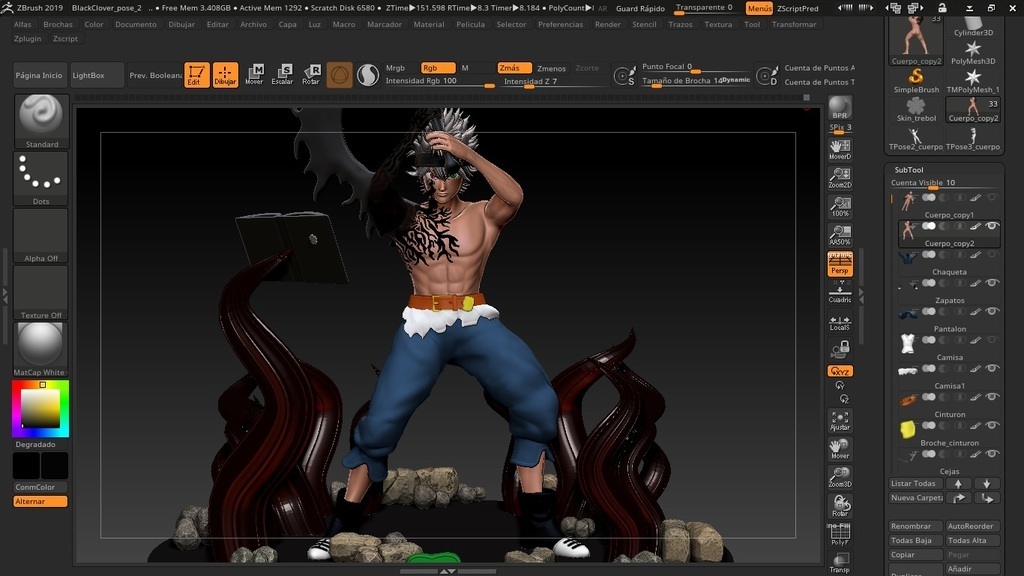Click the Renombrar button

pos(916,526)
